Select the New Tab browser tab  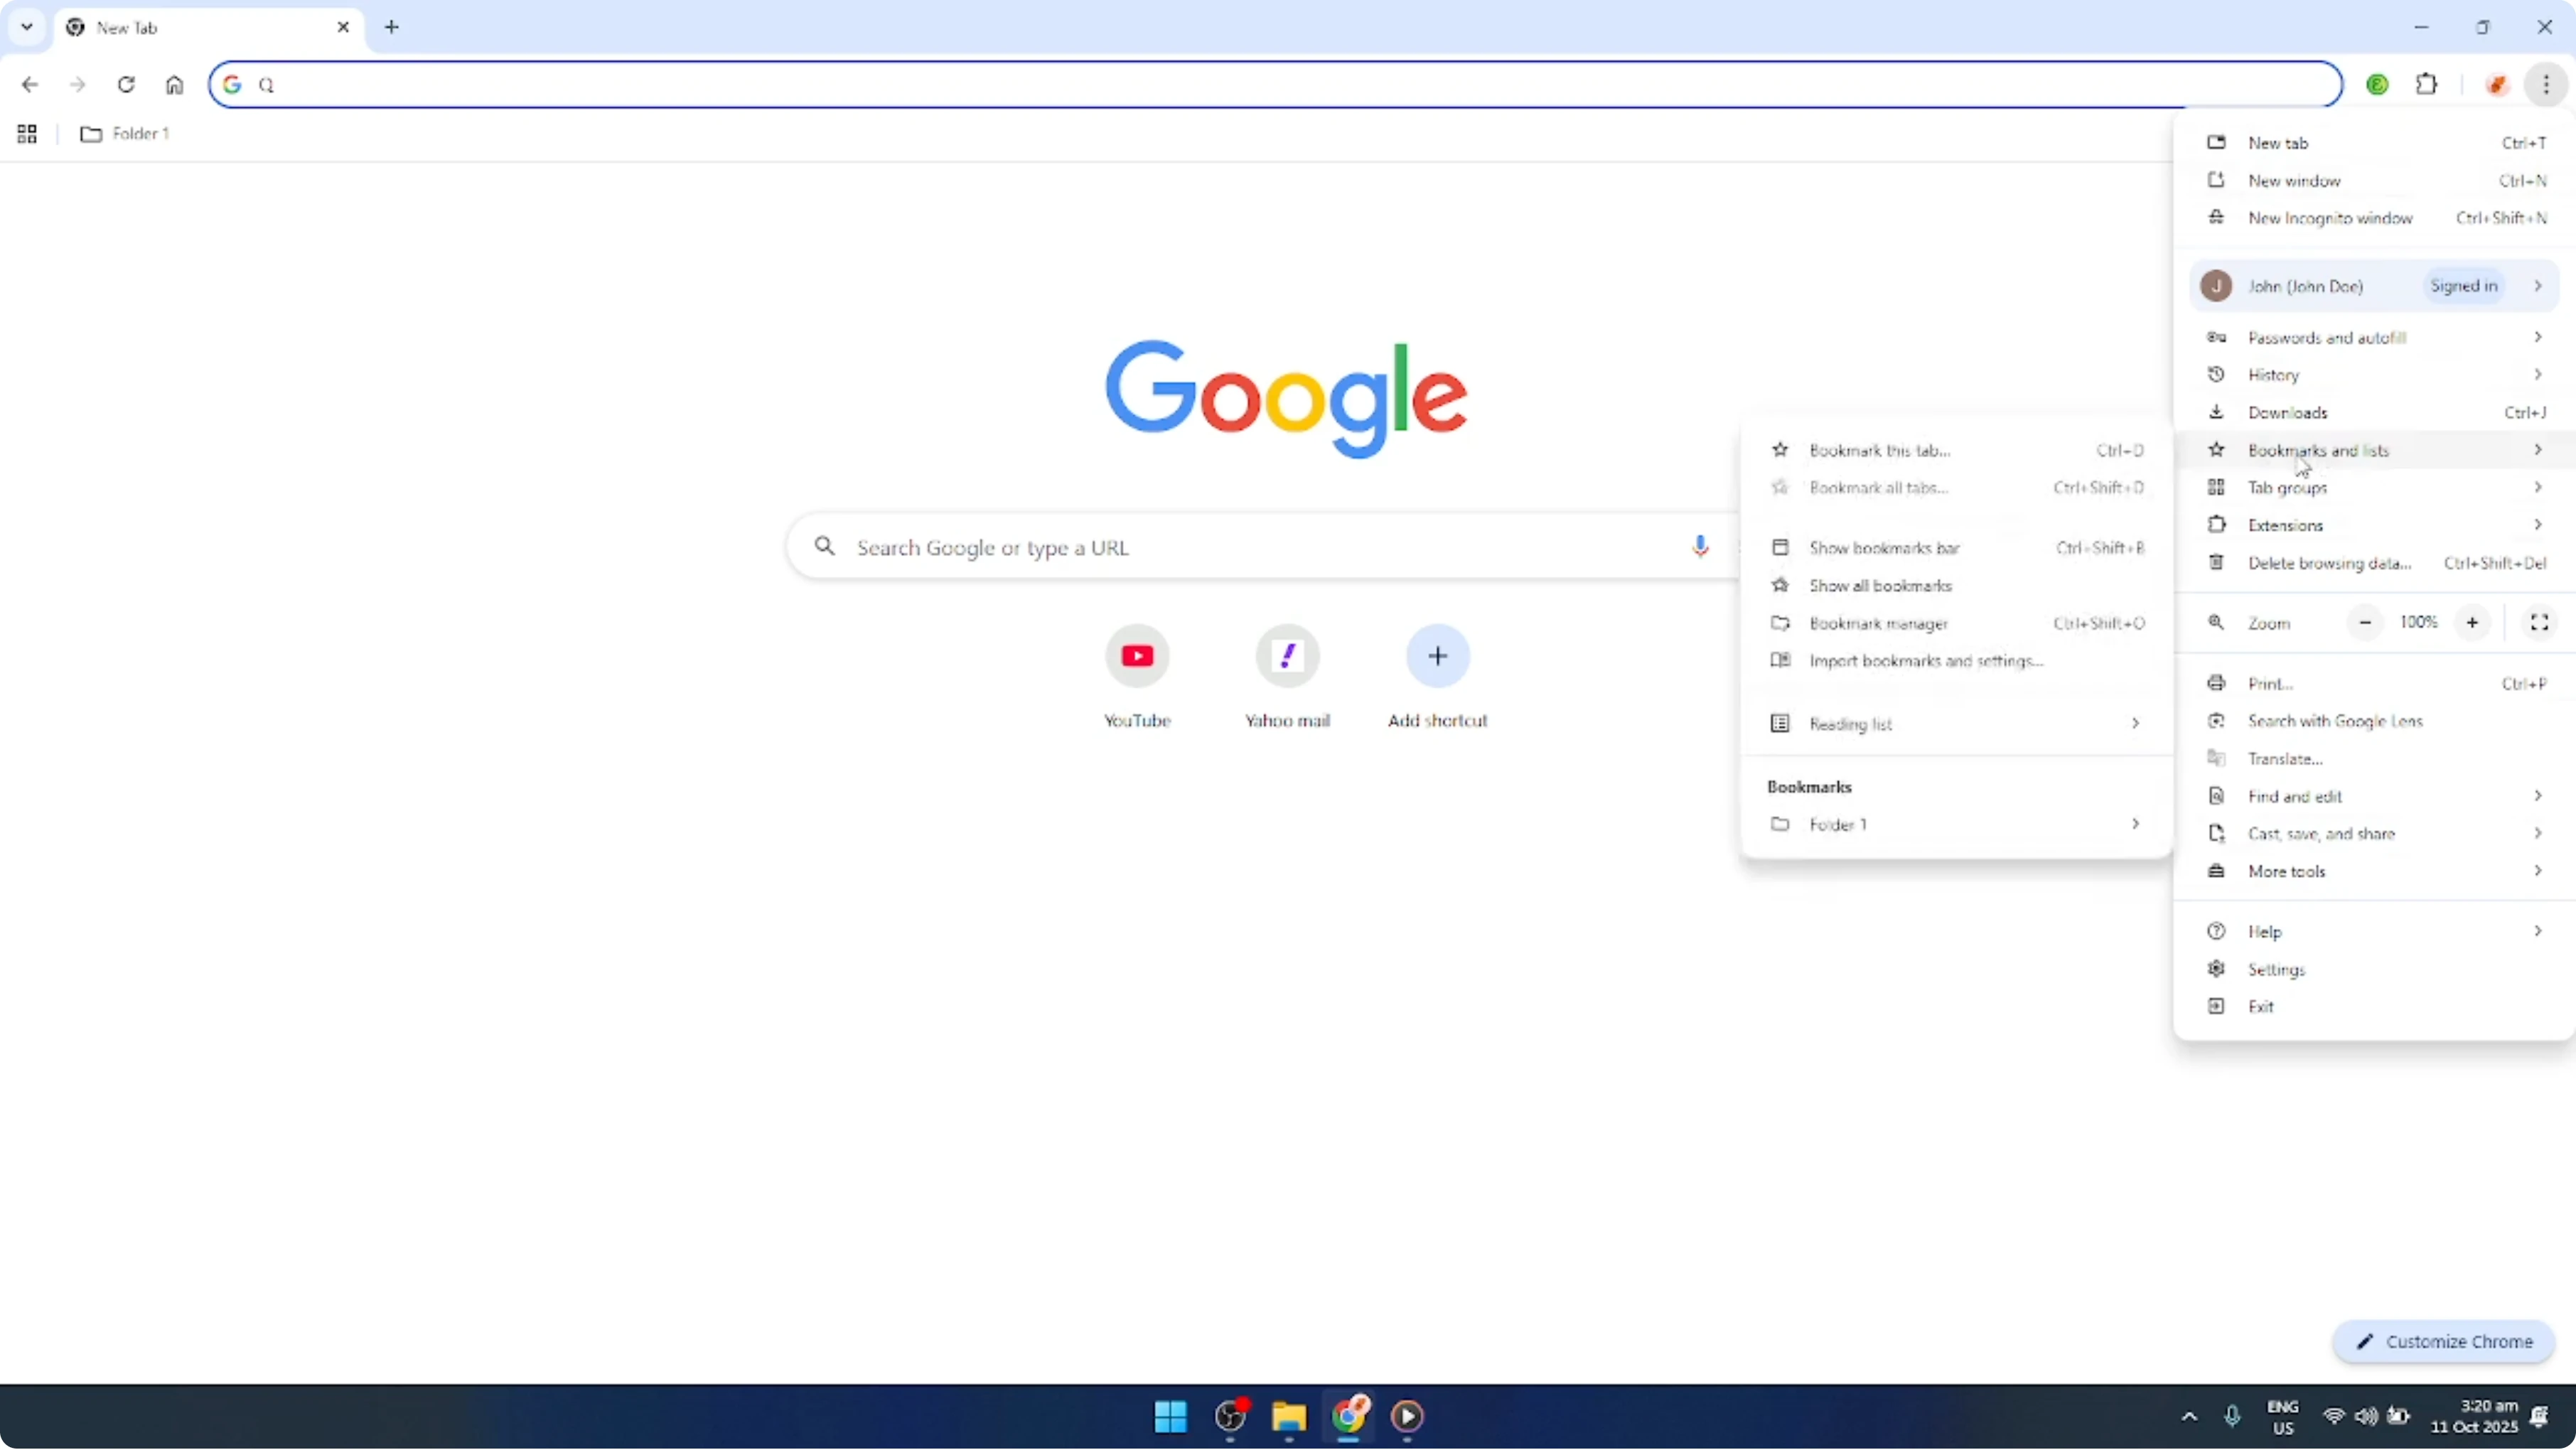208,28
